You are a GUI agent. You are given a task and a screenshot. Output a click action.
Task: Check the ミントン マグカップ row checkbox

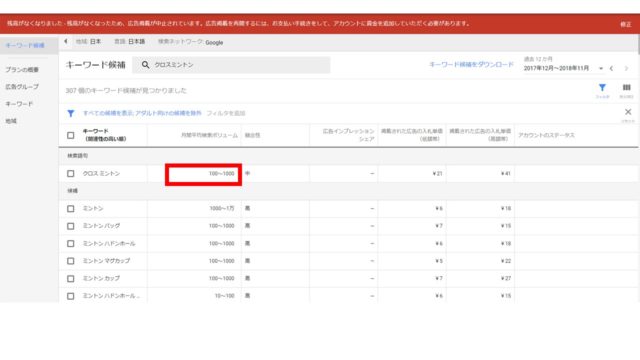[x=71, y=261]
